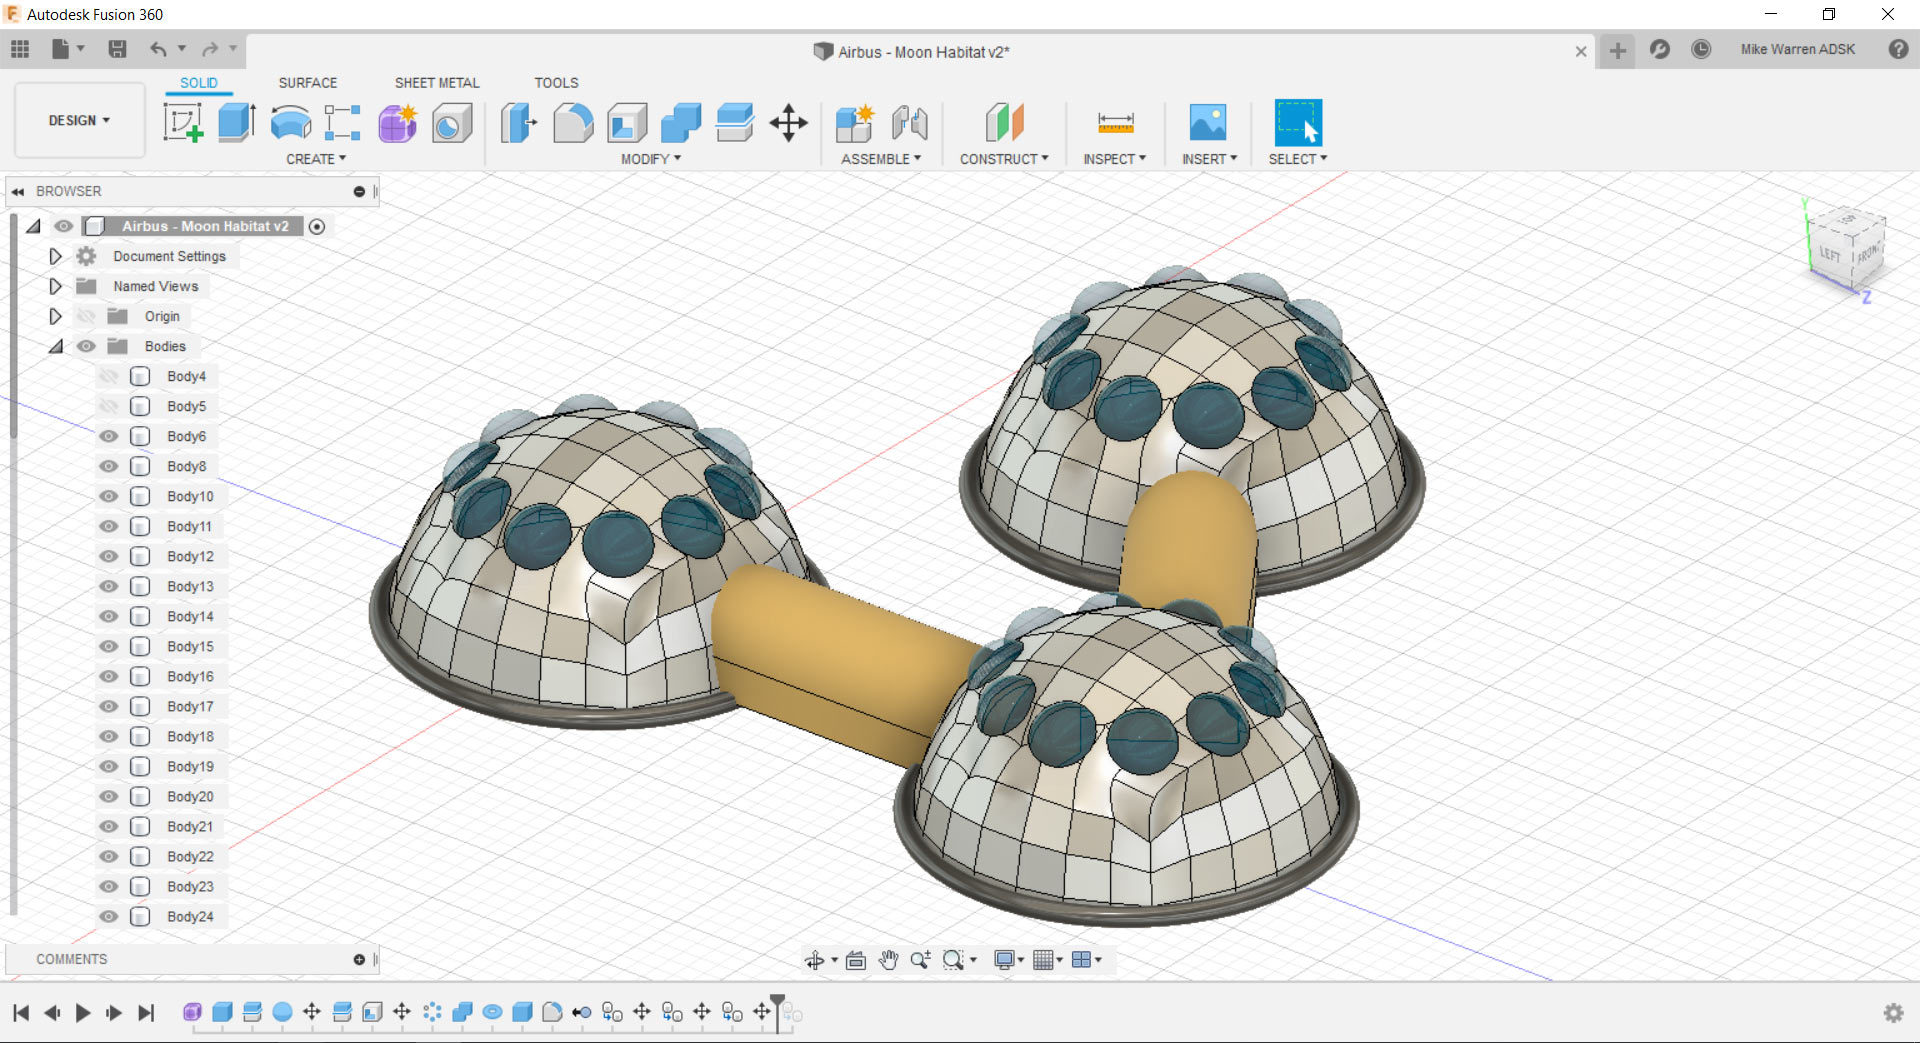Choose the Revolve tool in Create

coord(291,123)
